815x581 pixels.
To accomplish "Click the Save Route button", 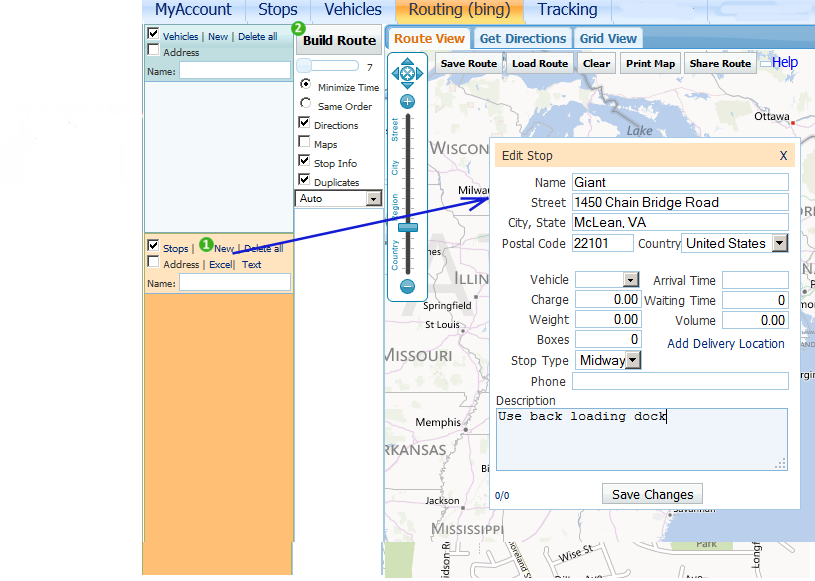I will 468,62.
